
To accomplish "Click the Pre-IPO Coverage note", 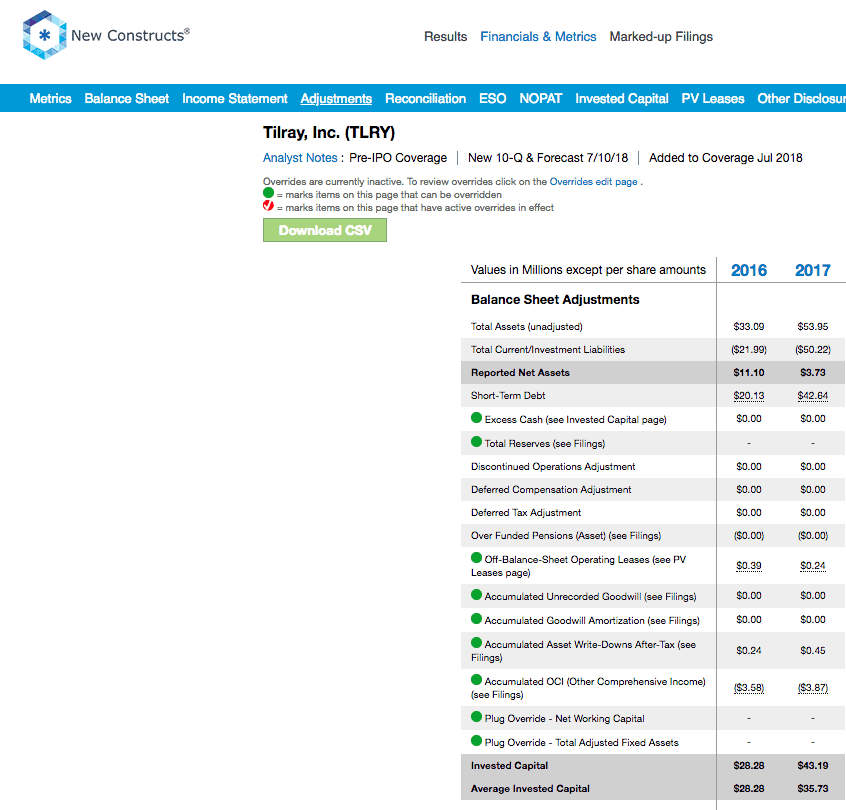I will tap(398, 158).
